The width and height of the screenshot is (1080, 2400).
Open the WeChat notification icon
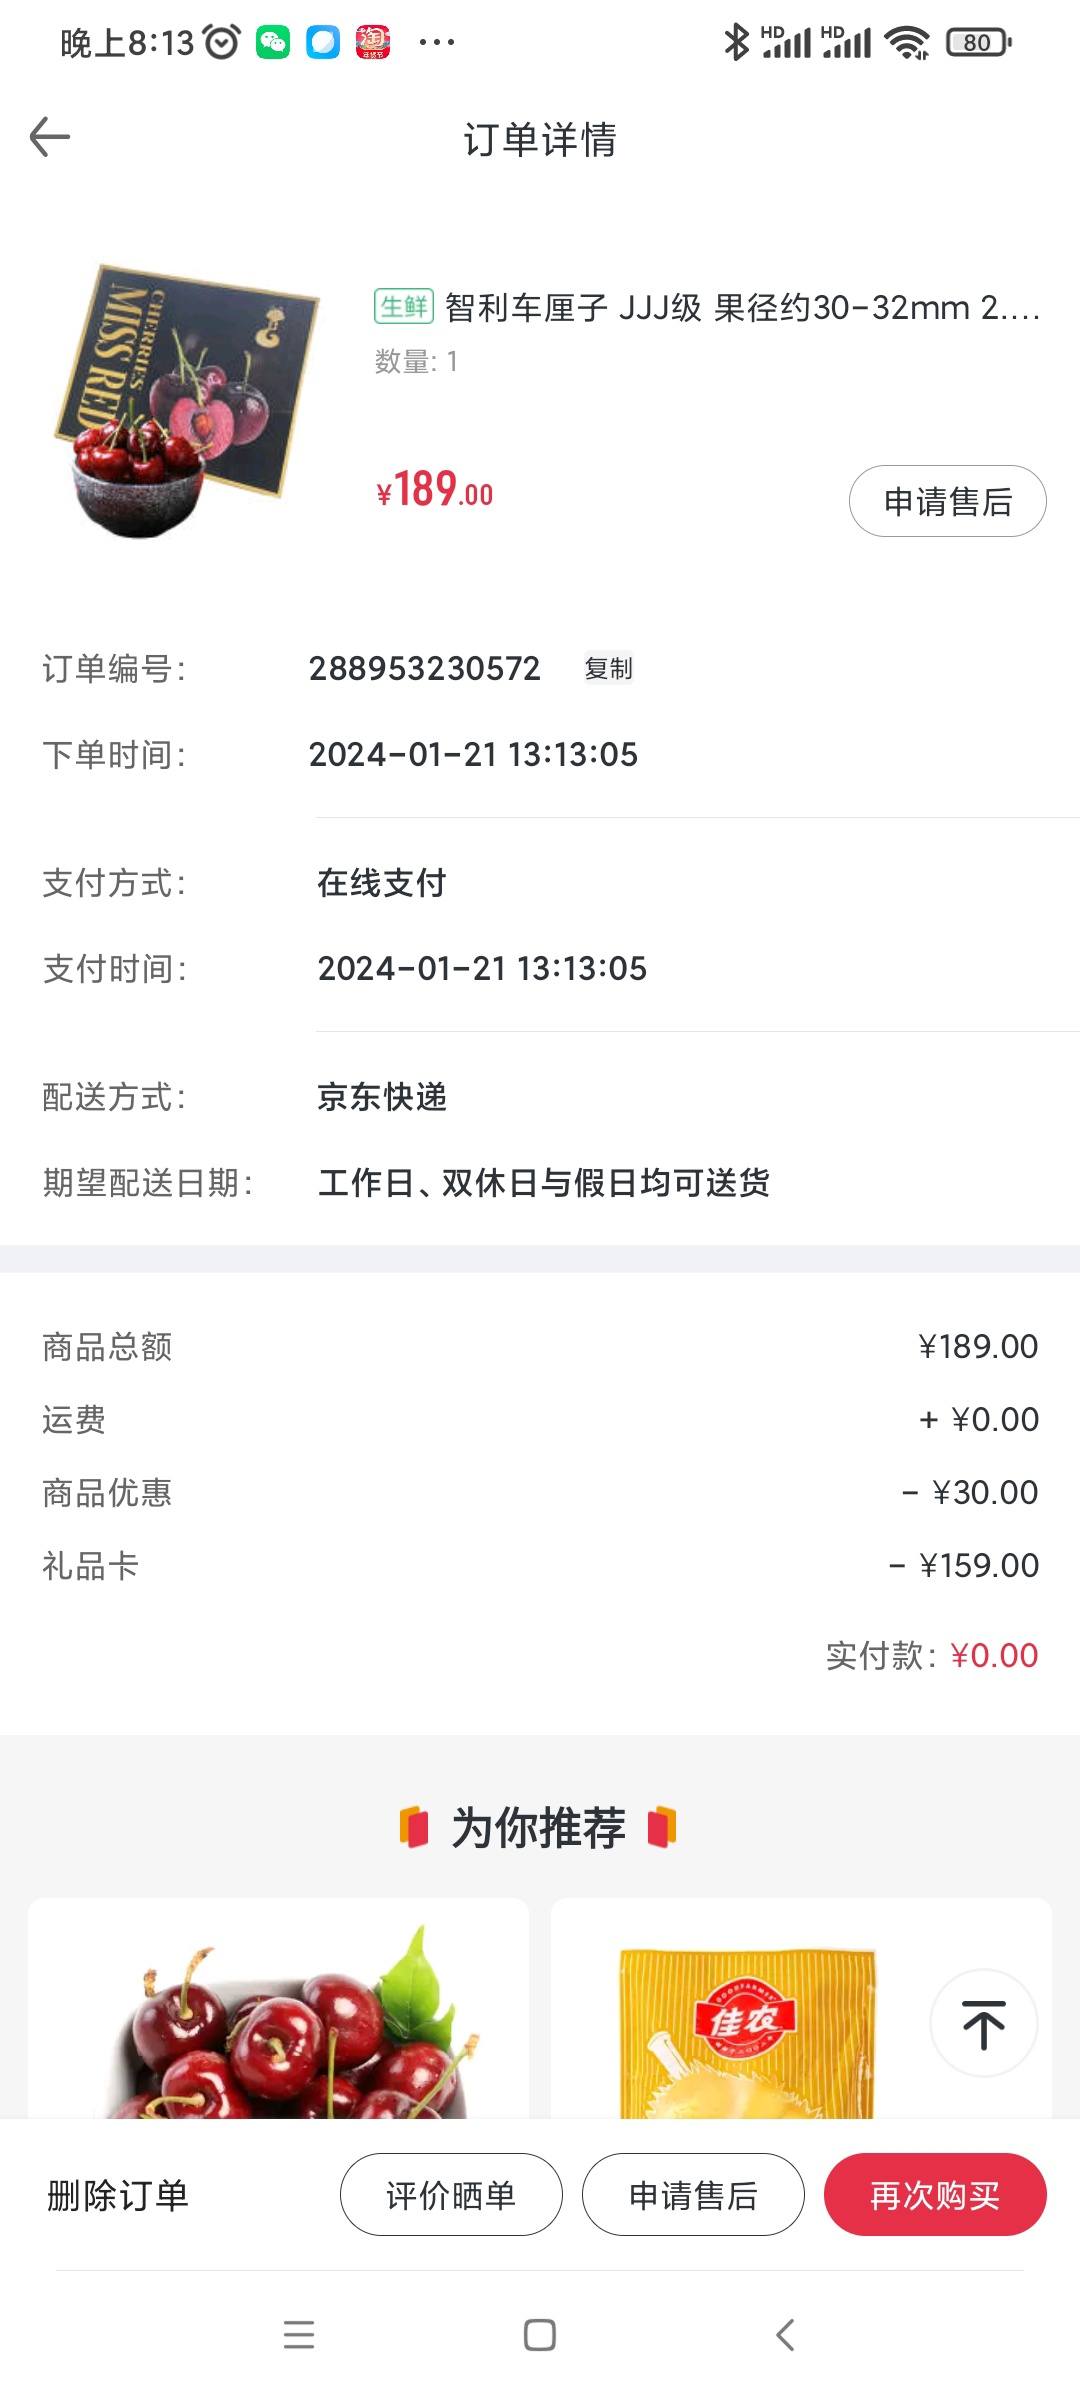tap(273, 42)
